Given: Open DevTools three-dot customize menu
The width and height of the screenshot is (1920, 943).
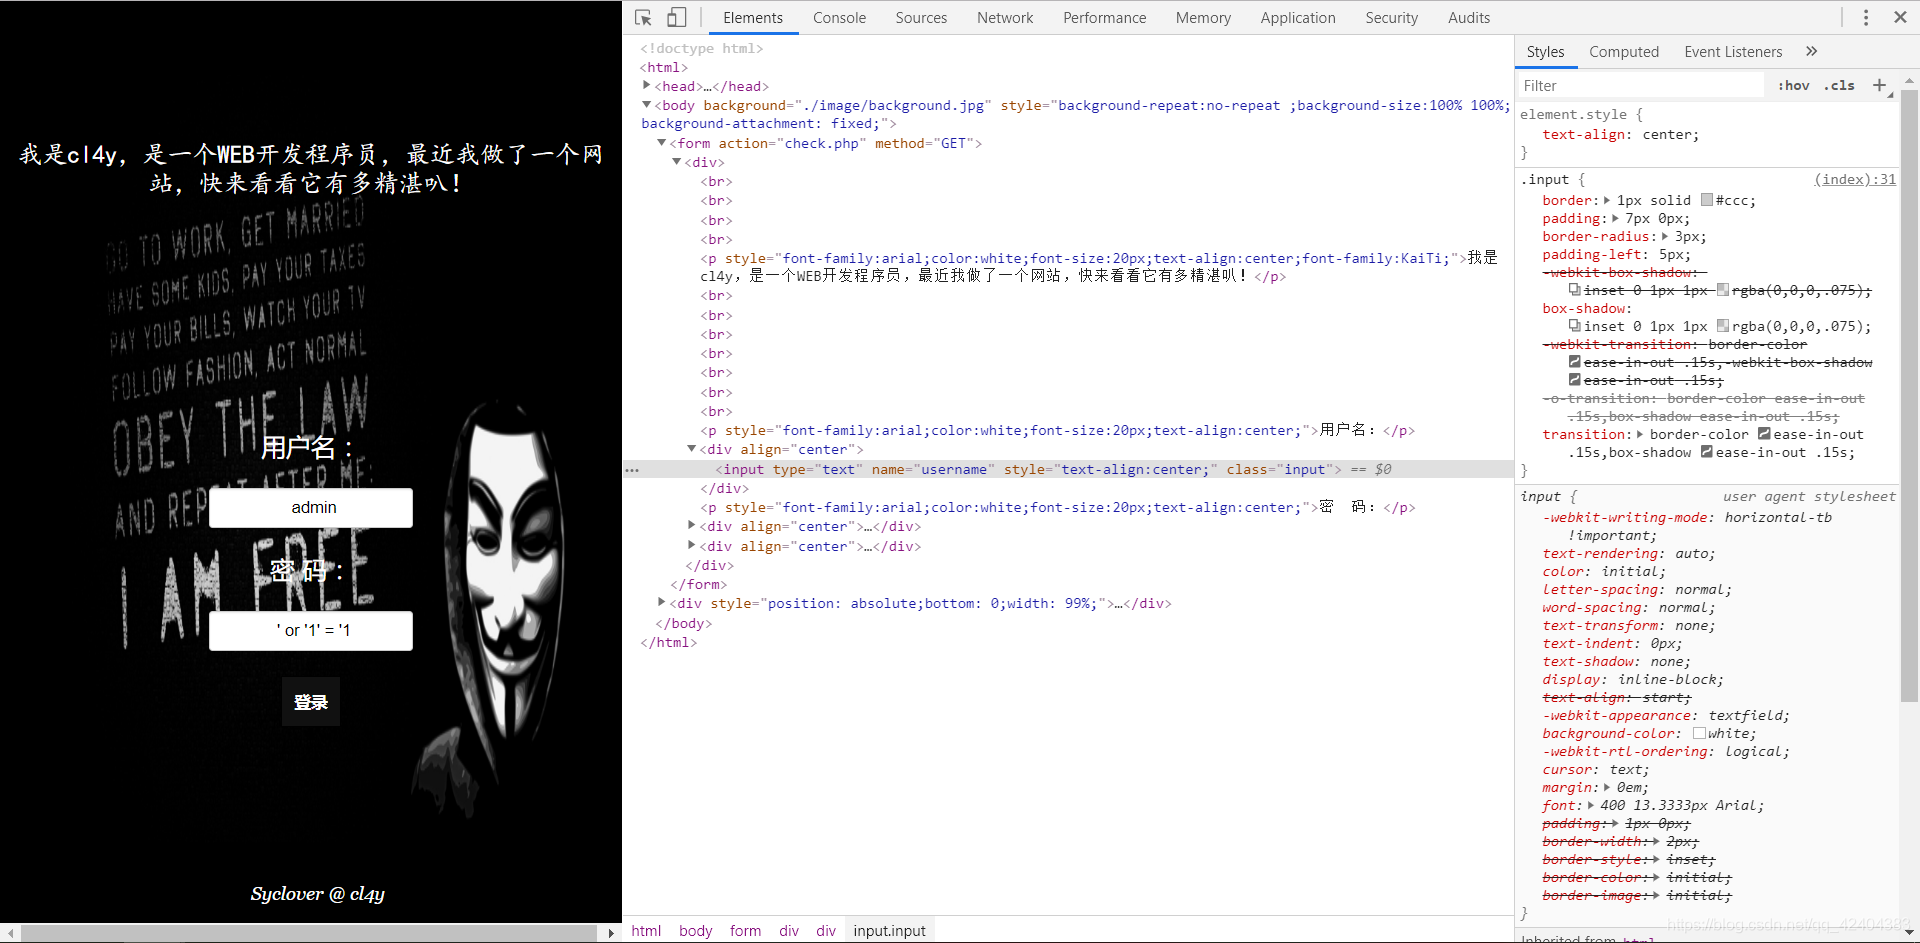Looking at the screenshot, I should click(1866, 17).
